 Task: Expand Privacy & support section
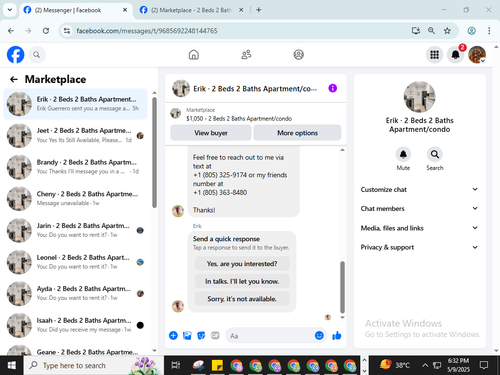coord(419,247)
